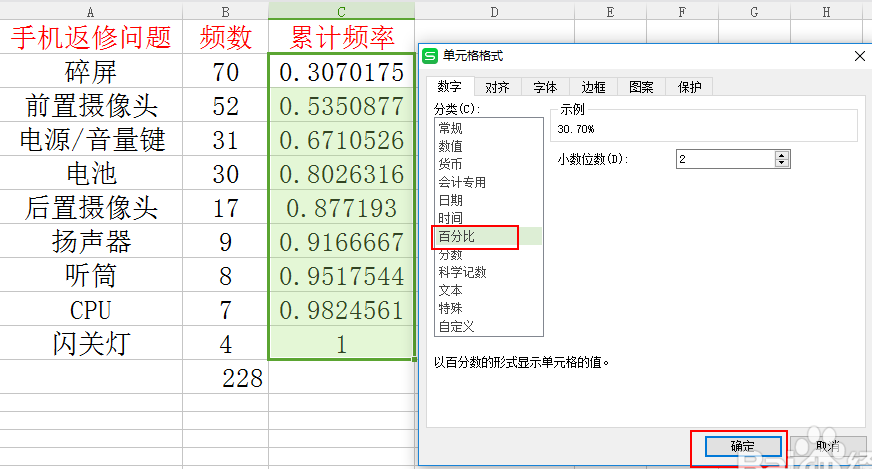Select 百分比 category
This screenshot has width=872, height=469.
(488, 236)
